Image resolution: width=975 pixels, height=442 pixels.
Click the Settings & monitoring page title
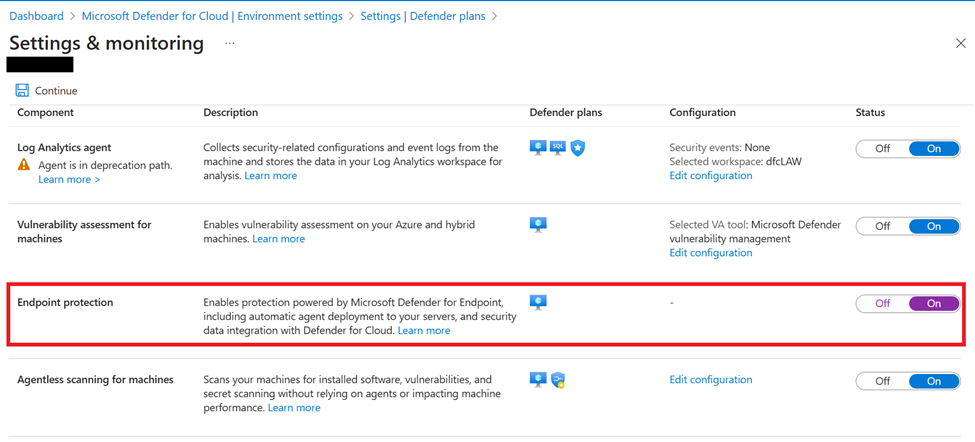coord(106,43)
